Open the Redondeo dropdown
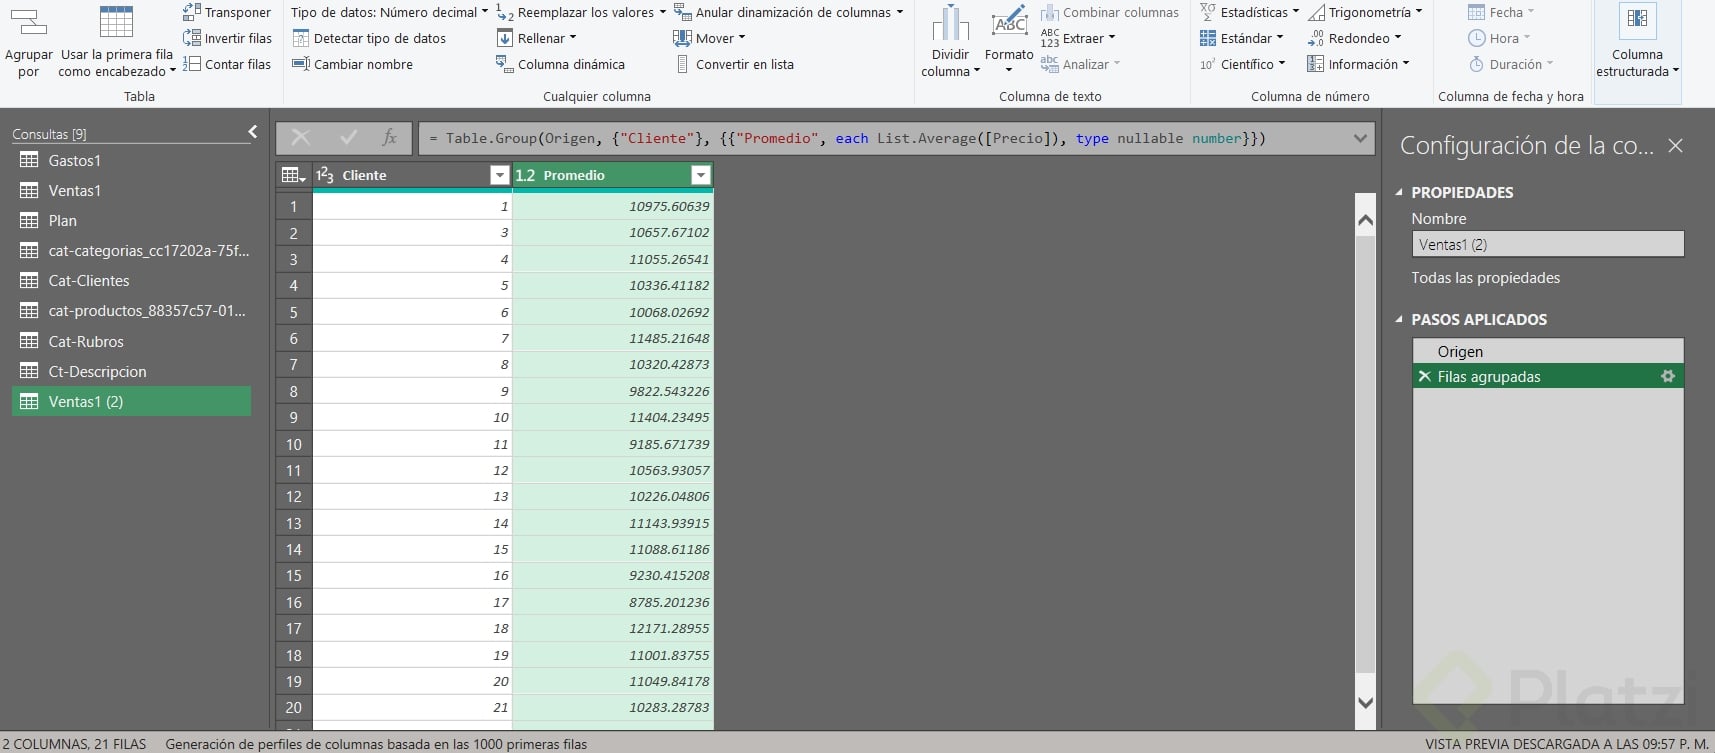 coord(1354,38)
